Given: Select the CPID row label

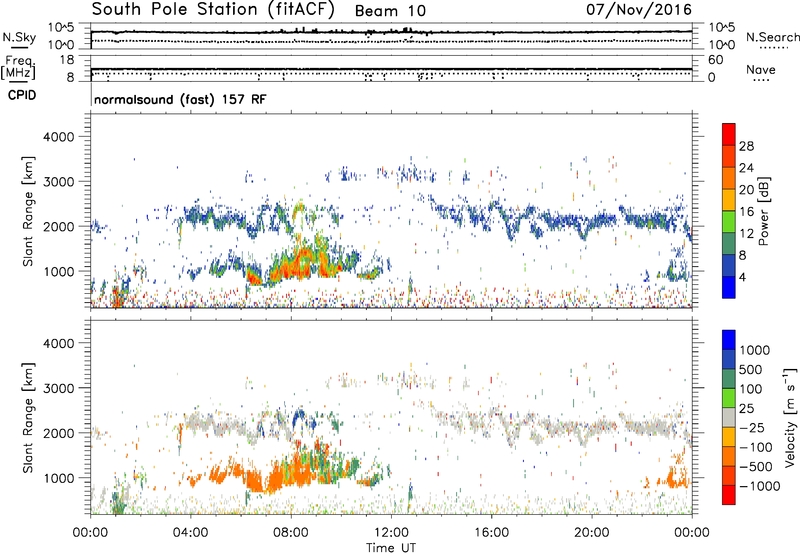Looking at the screenshot, I should 22,95.
